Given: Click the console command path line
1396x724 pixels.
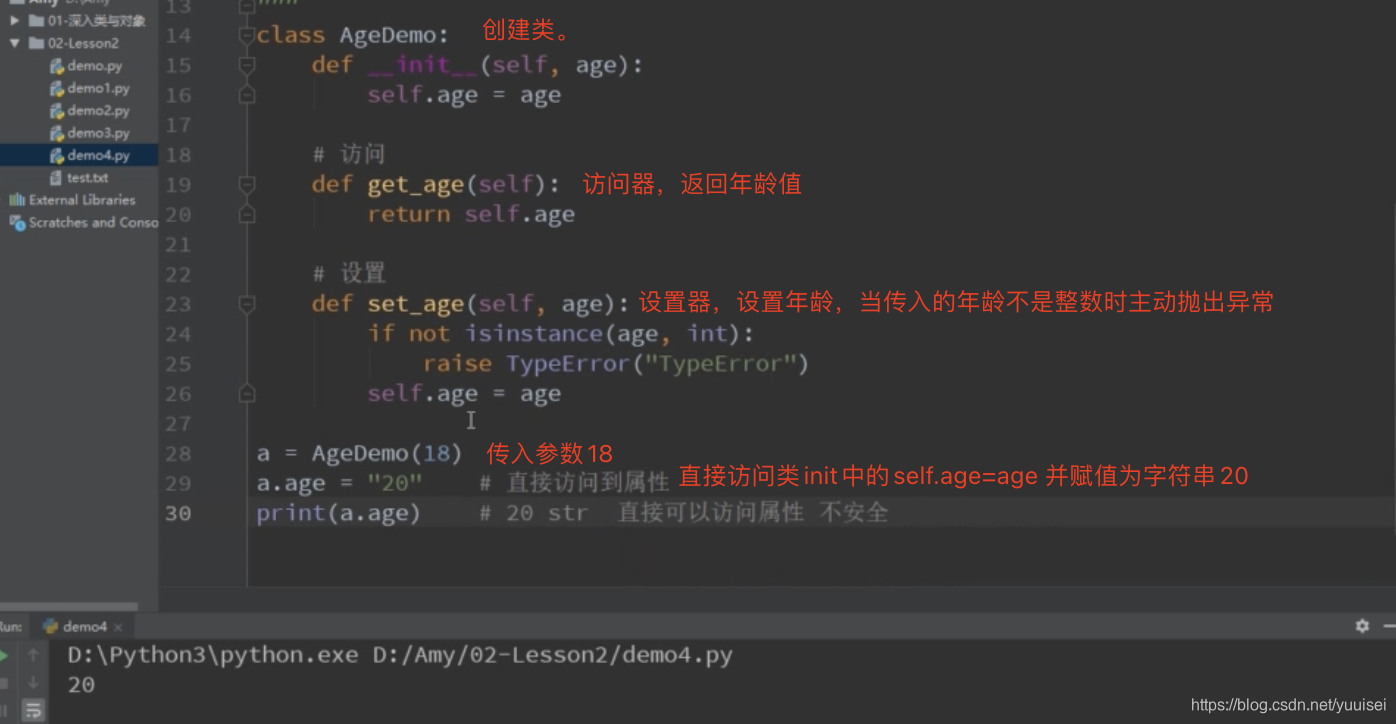Looking at the screenshot, I should pos(400,656).
